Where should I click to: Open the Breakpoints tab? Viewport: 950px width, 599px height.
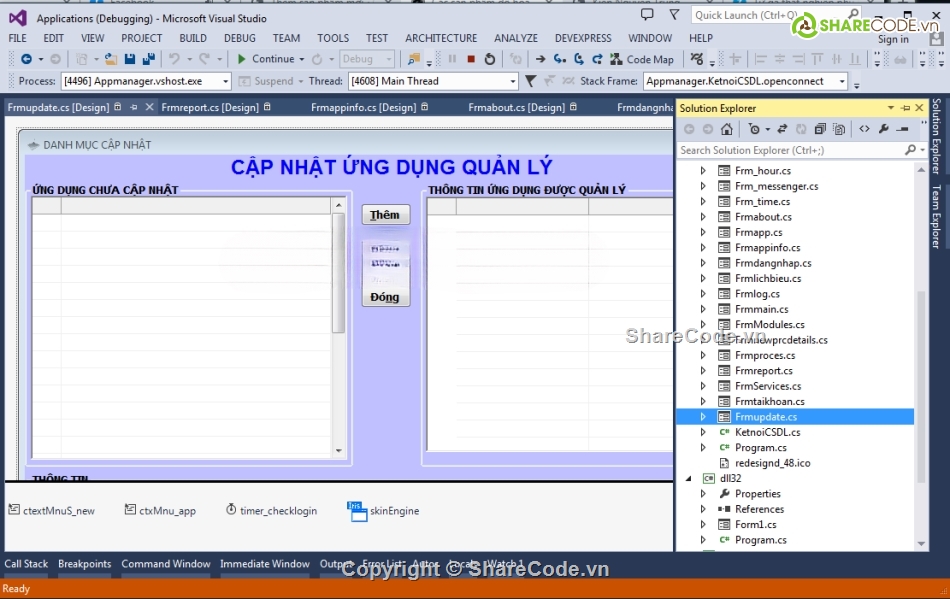click(85, 563)
